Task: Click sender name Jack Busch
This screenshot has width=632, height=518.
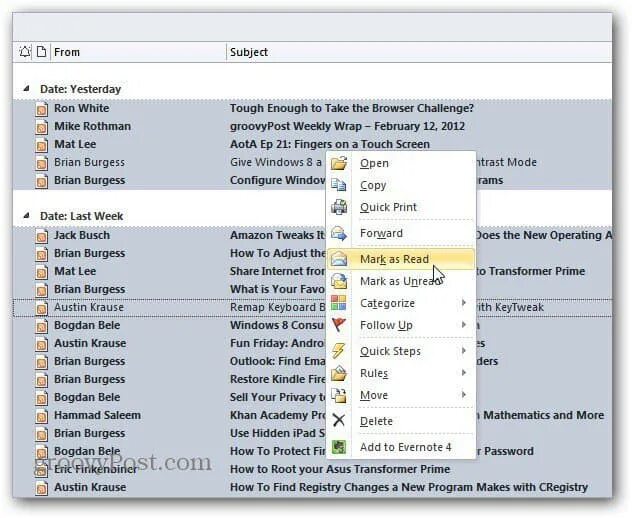Action: (x=82, y=235)
